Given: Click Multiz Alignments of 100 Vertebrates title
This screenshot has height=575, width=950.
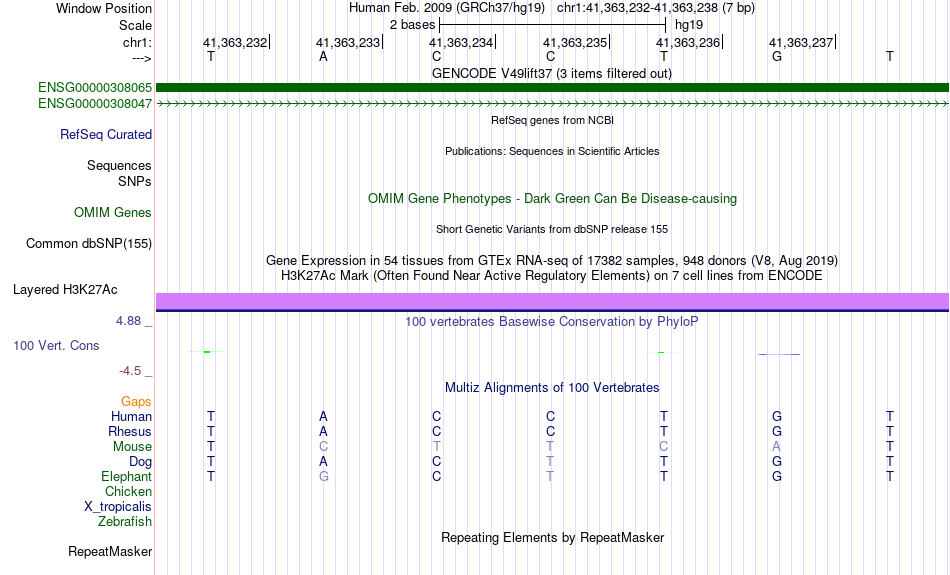Looking at the screenshot, I should point(552,388).
